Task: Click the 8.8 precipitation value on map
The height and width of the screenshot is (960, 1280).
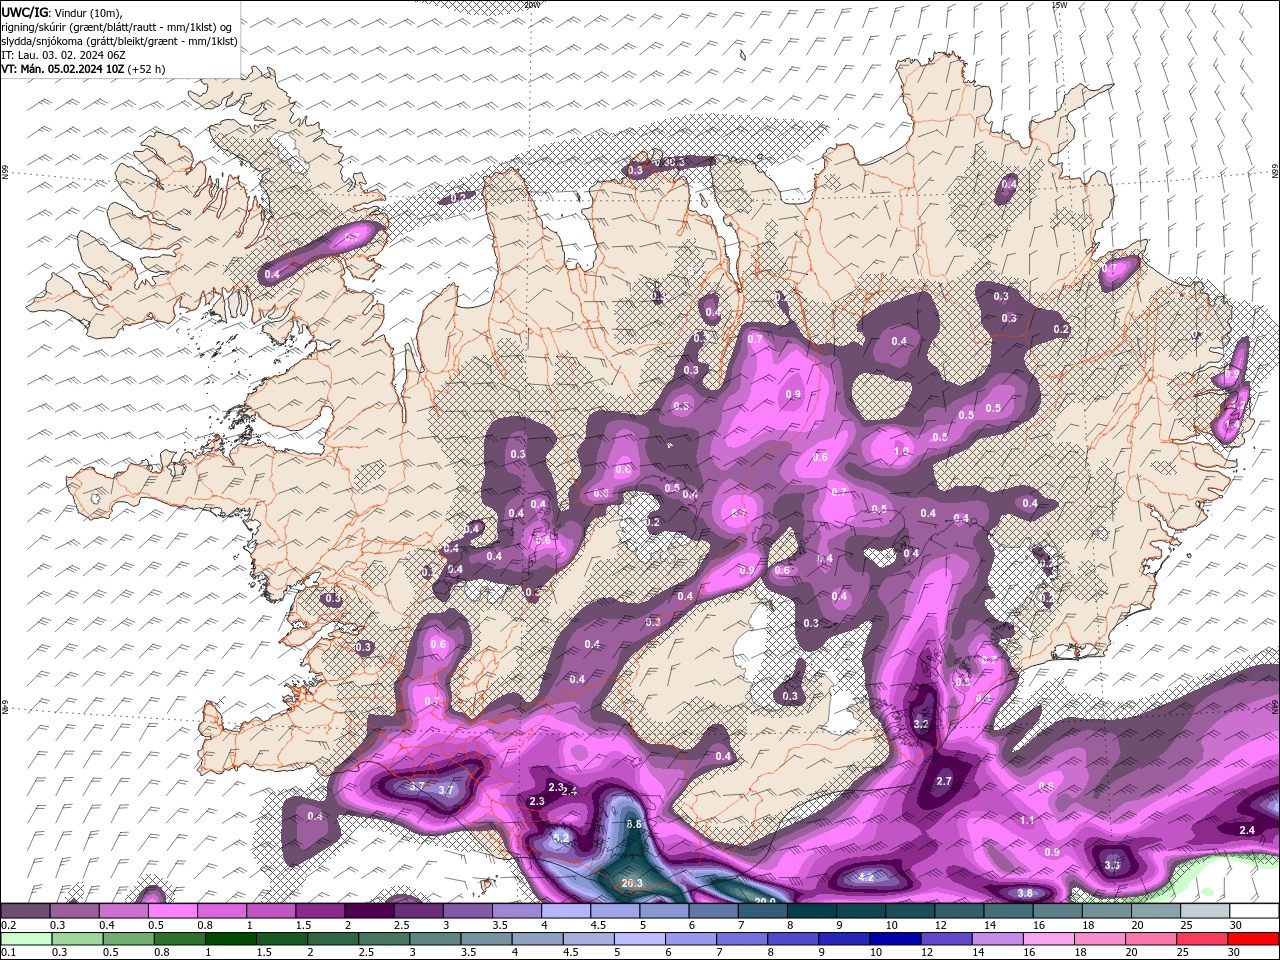Action: pos(634,825)
